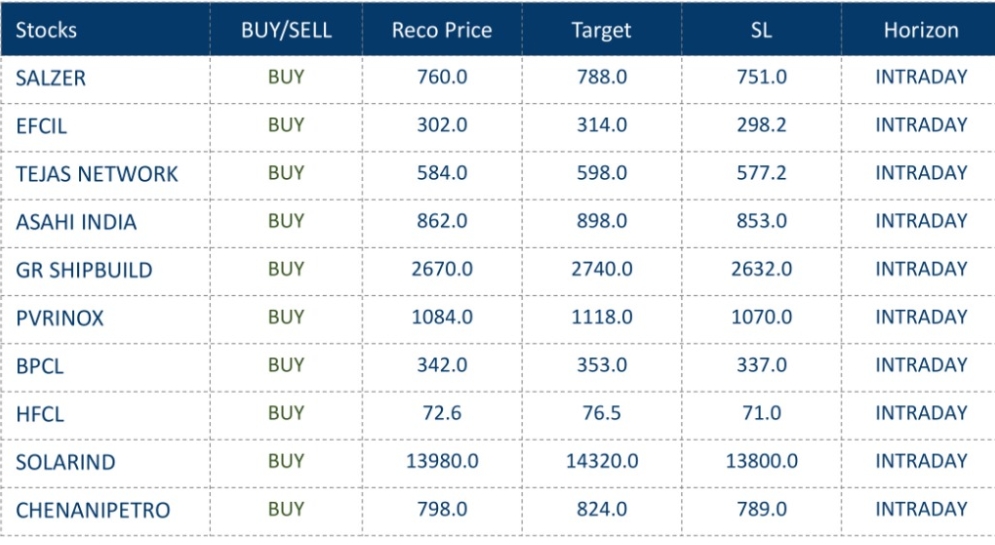The width and height of the screenshot is (995, 545).
Task: Click the Target column header
Action: point(601,30)
